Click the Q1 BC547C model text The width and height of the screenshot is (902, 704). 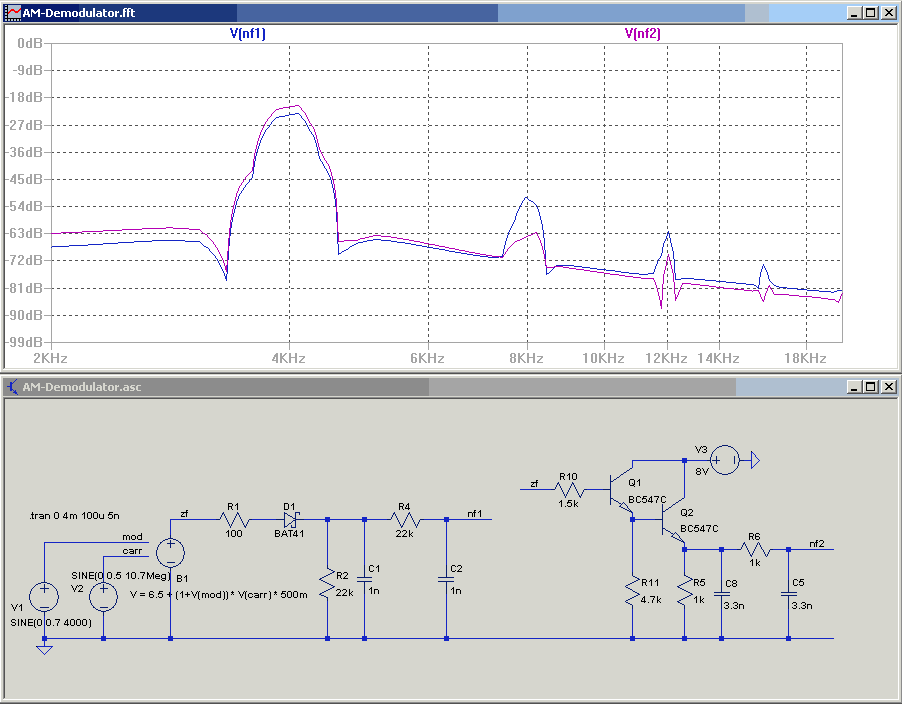(647, 500)
